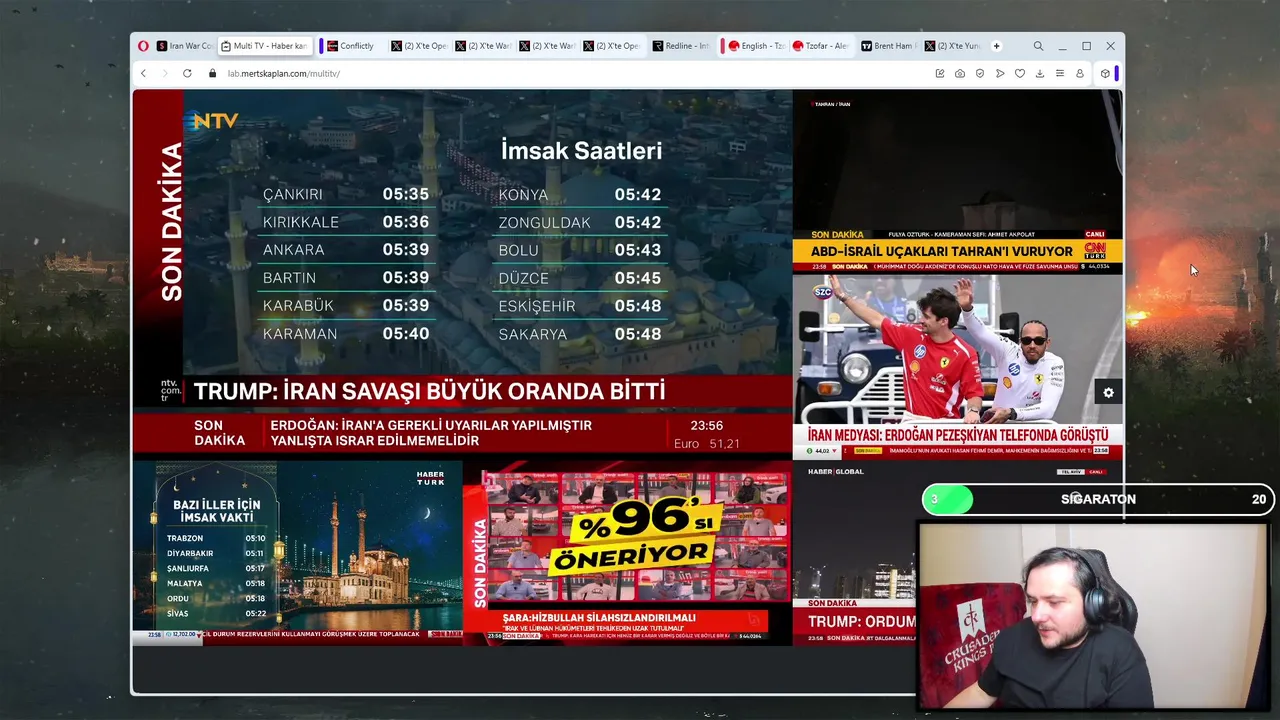Image resolution: width=1280 pixels, height=720 pixels.
Task: Click the 'ŞARA: HİZBULLAH SİLAHSIZLANDIRILMALI' caption
Action: [599, 618]
